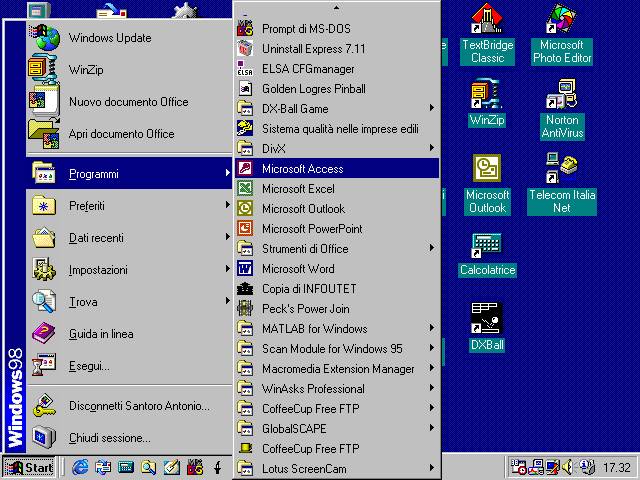Open Dati recenti submenu
640x480 pixels.
129,238
